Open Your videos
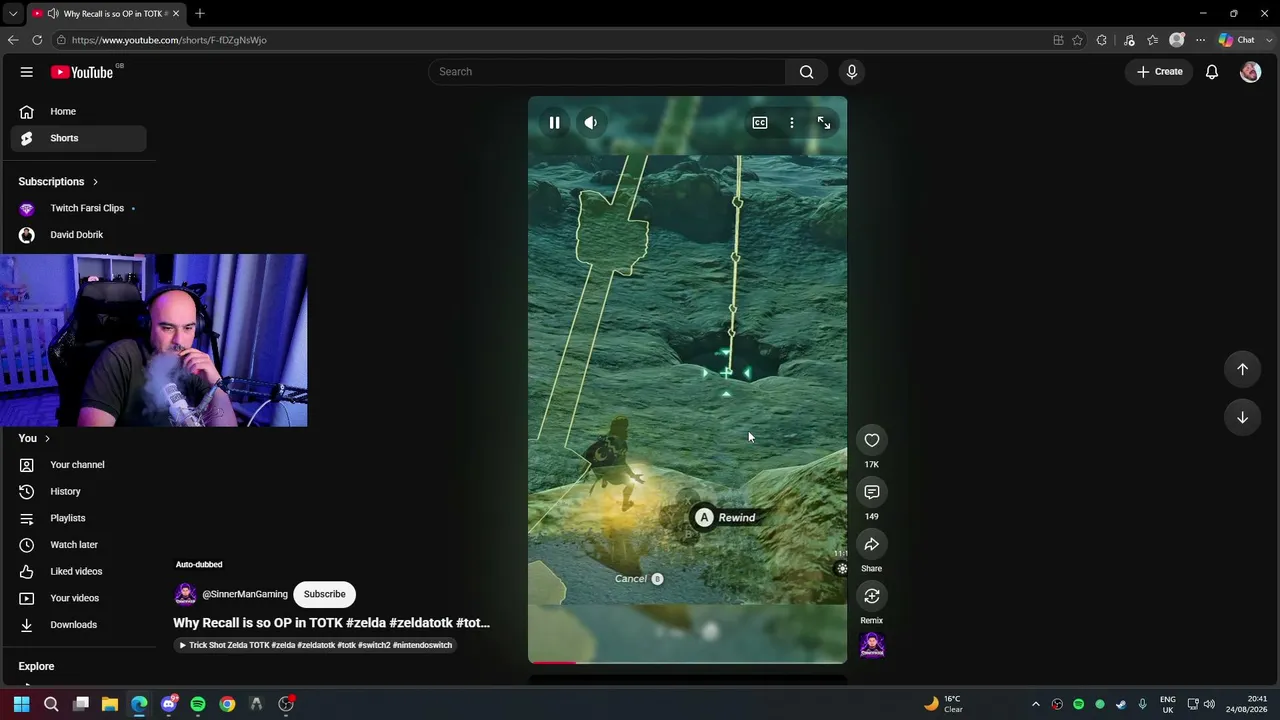 (78, 598)
